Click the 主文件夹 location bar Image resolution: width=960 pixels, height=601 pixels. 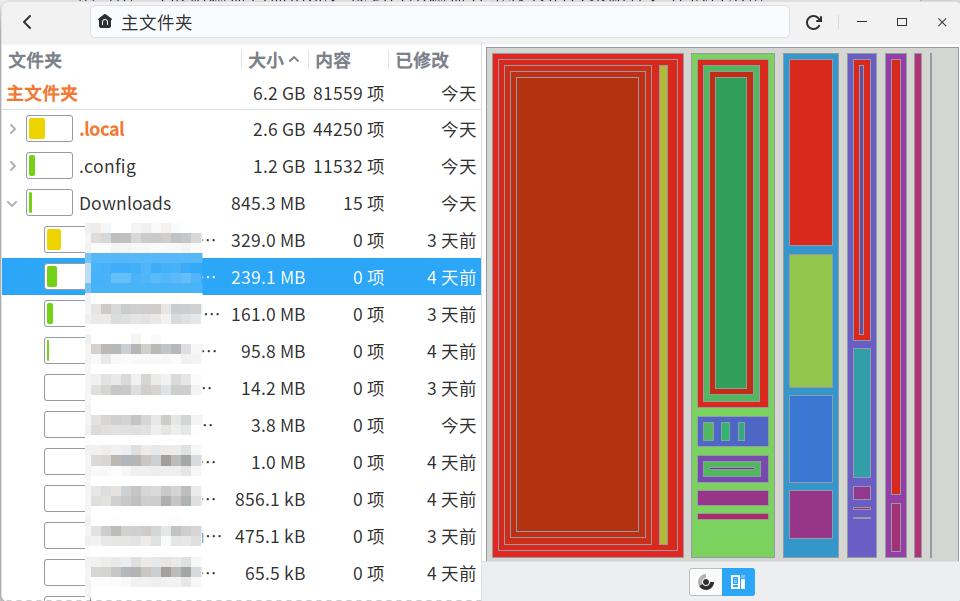click(440, 23)
